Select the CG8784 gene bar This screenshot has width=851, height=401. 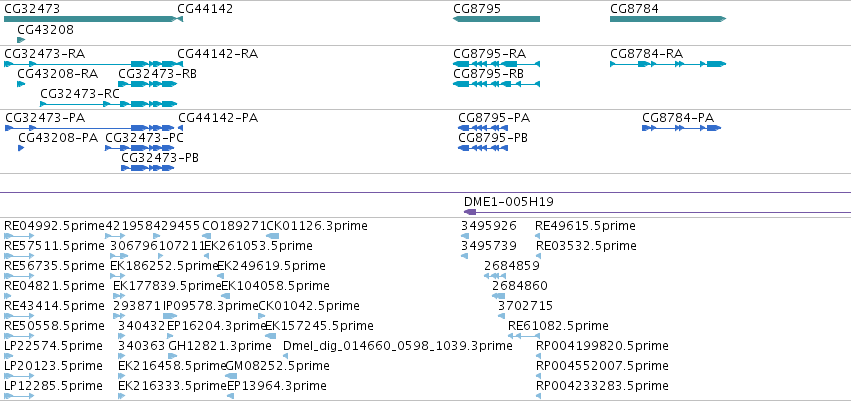coord(668,19)
